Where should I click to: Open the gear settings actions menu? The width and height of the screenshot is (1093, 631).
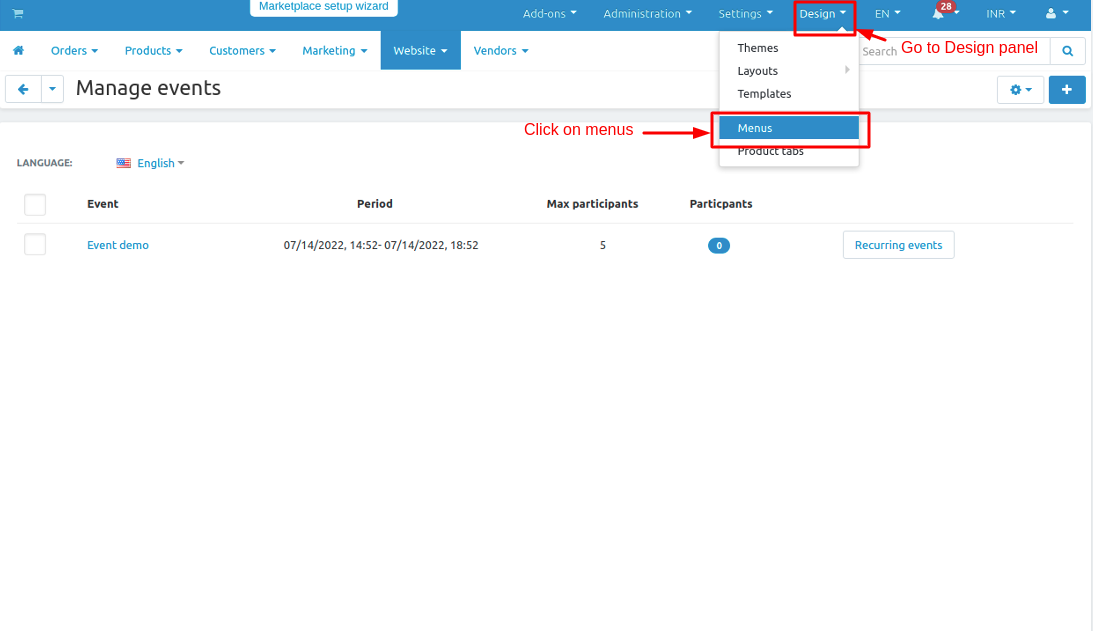[1020, 90]
